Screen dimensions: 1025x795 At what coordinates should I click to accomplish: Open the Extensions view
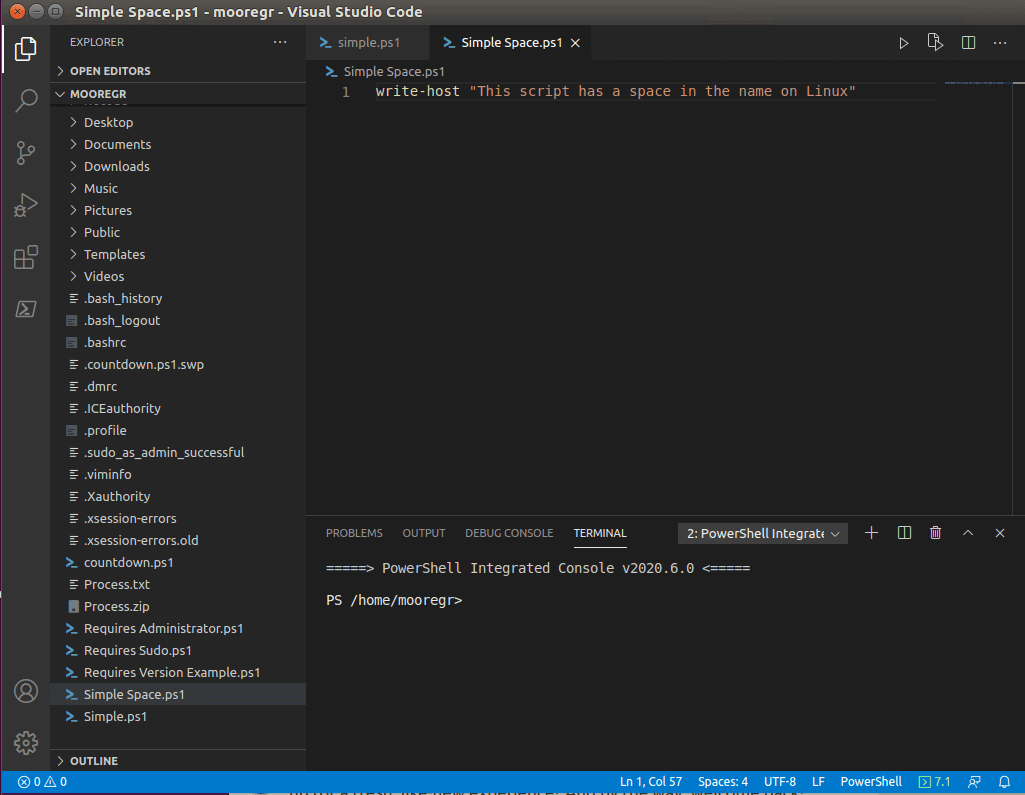[x=25, y=257]
